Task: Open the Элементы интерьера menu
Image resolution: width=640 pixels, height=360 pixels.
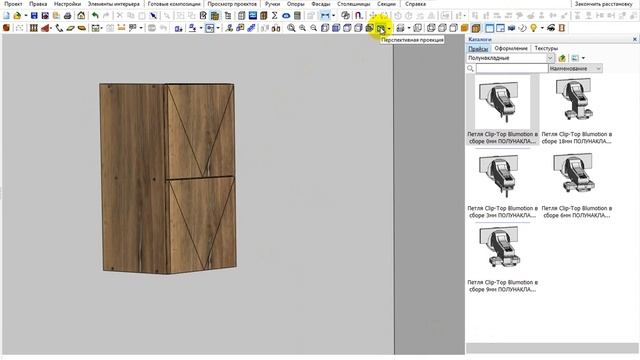Action: tap(113, 4)
